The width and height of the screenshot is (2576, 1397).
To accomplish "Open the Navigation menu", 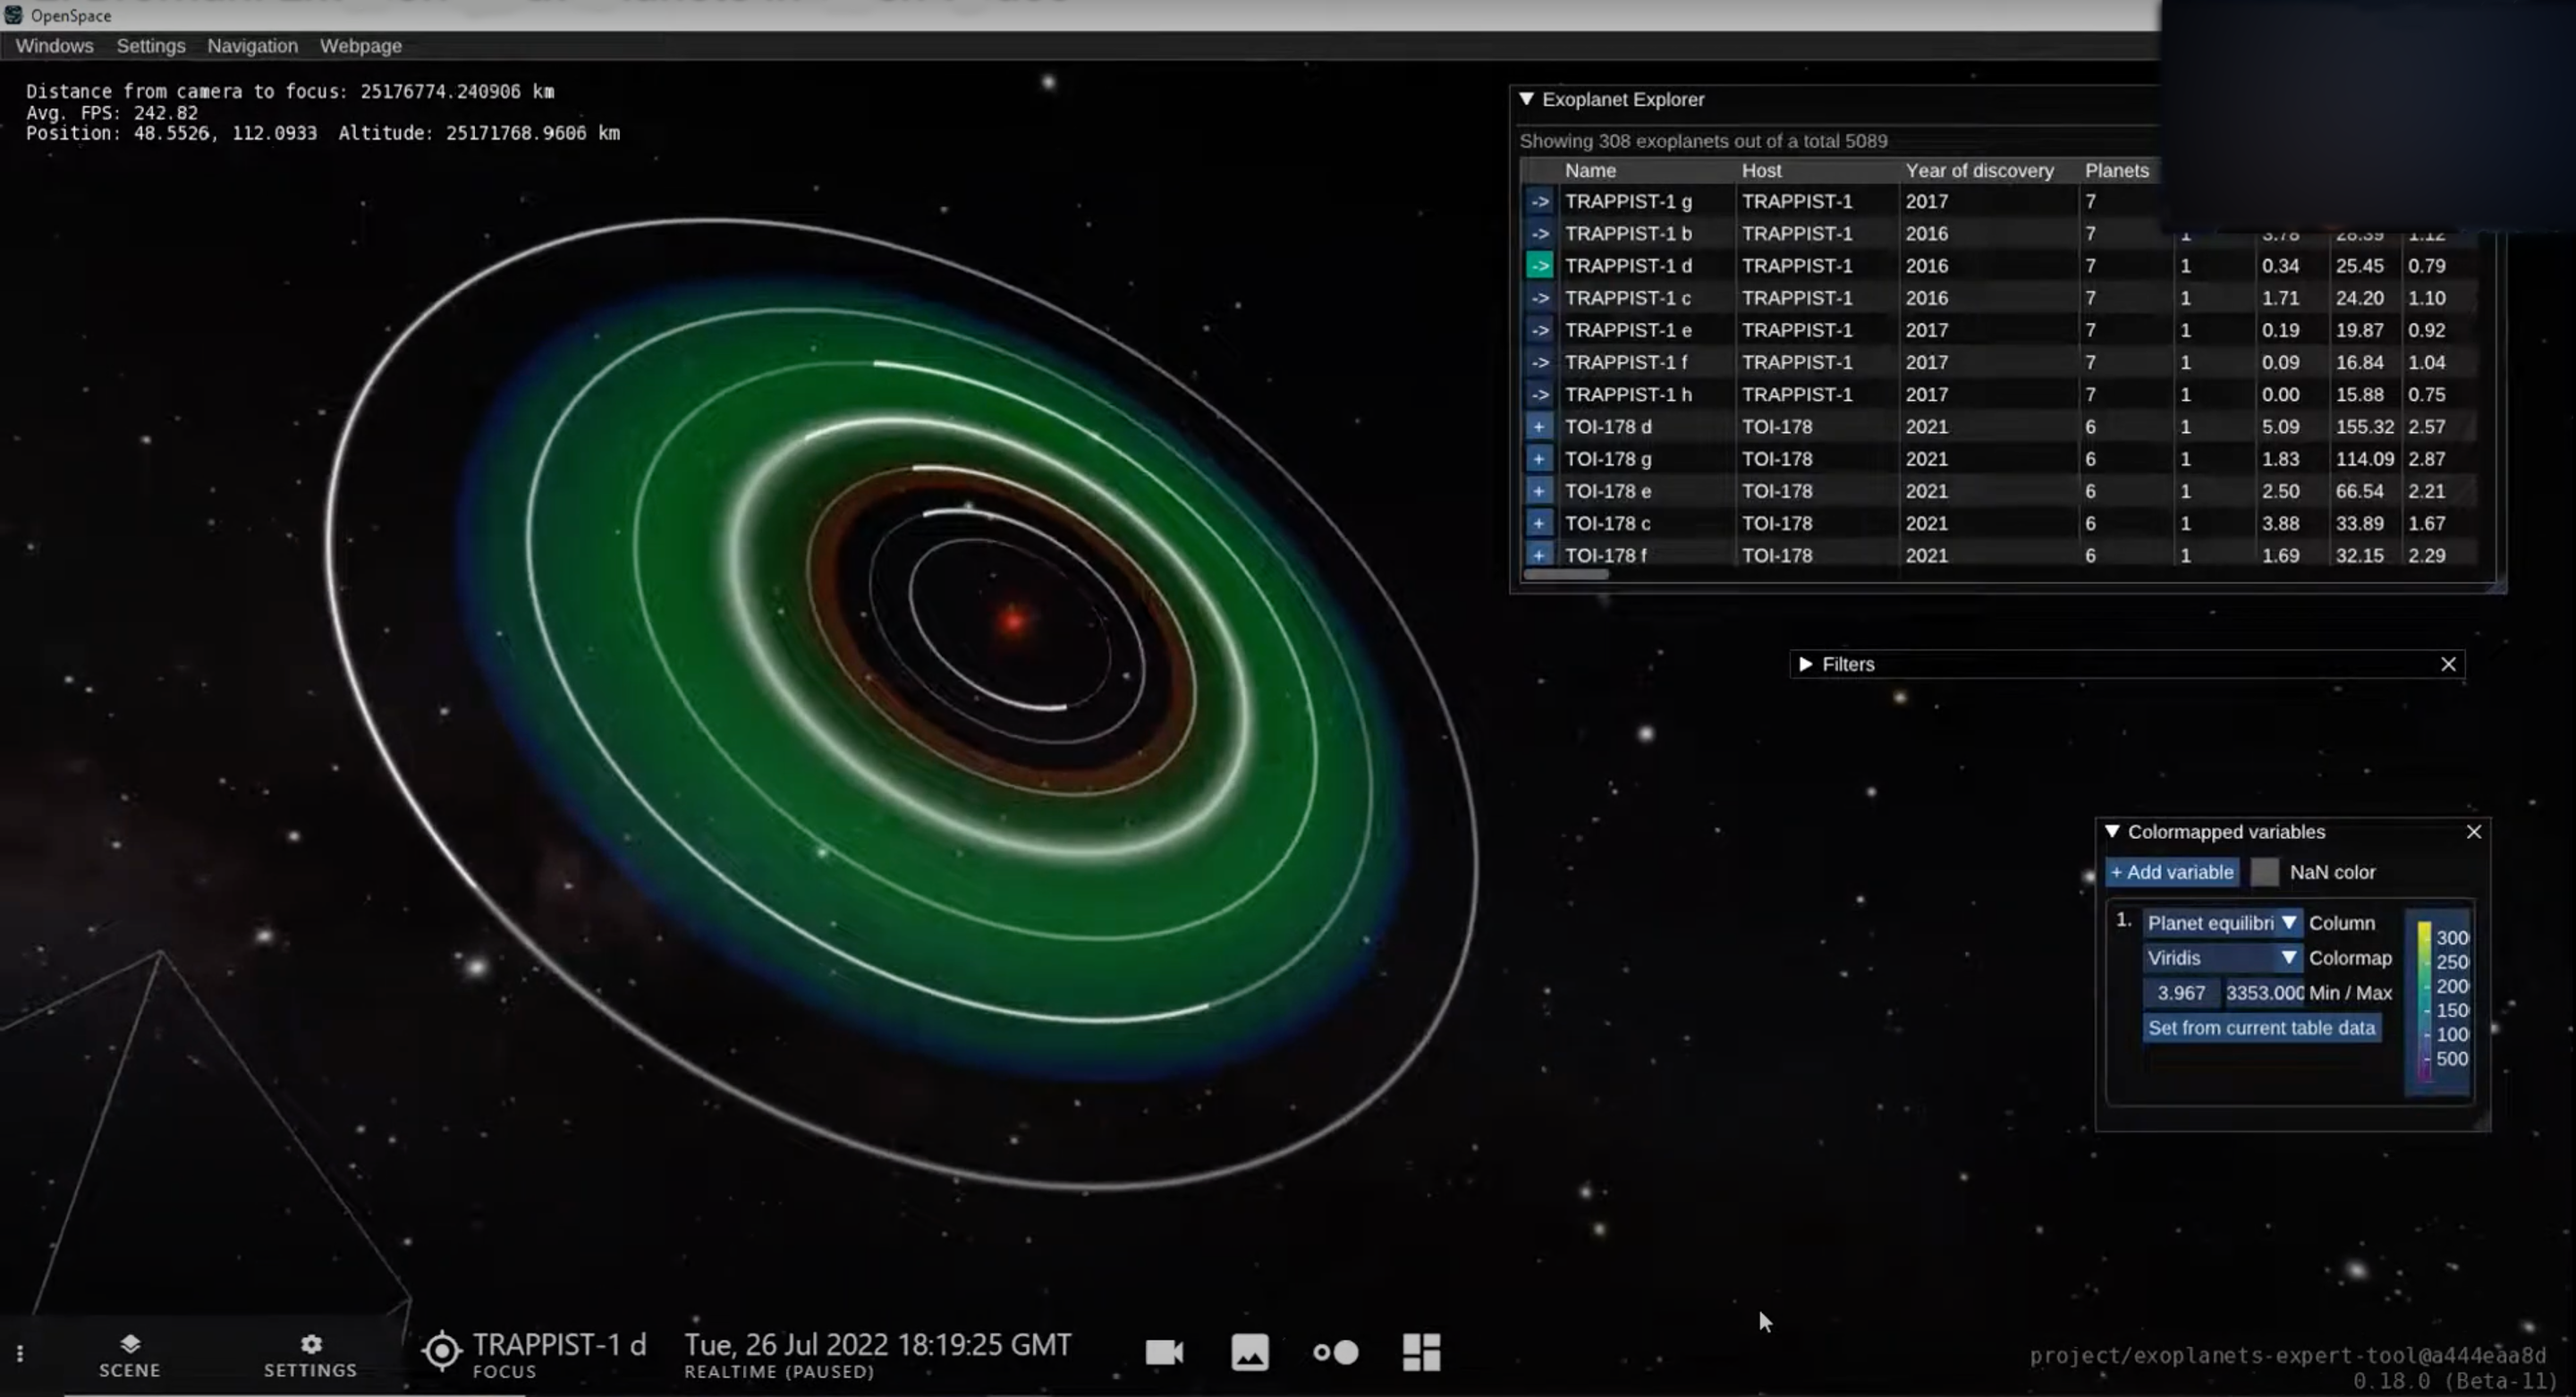I will point(252,46).
